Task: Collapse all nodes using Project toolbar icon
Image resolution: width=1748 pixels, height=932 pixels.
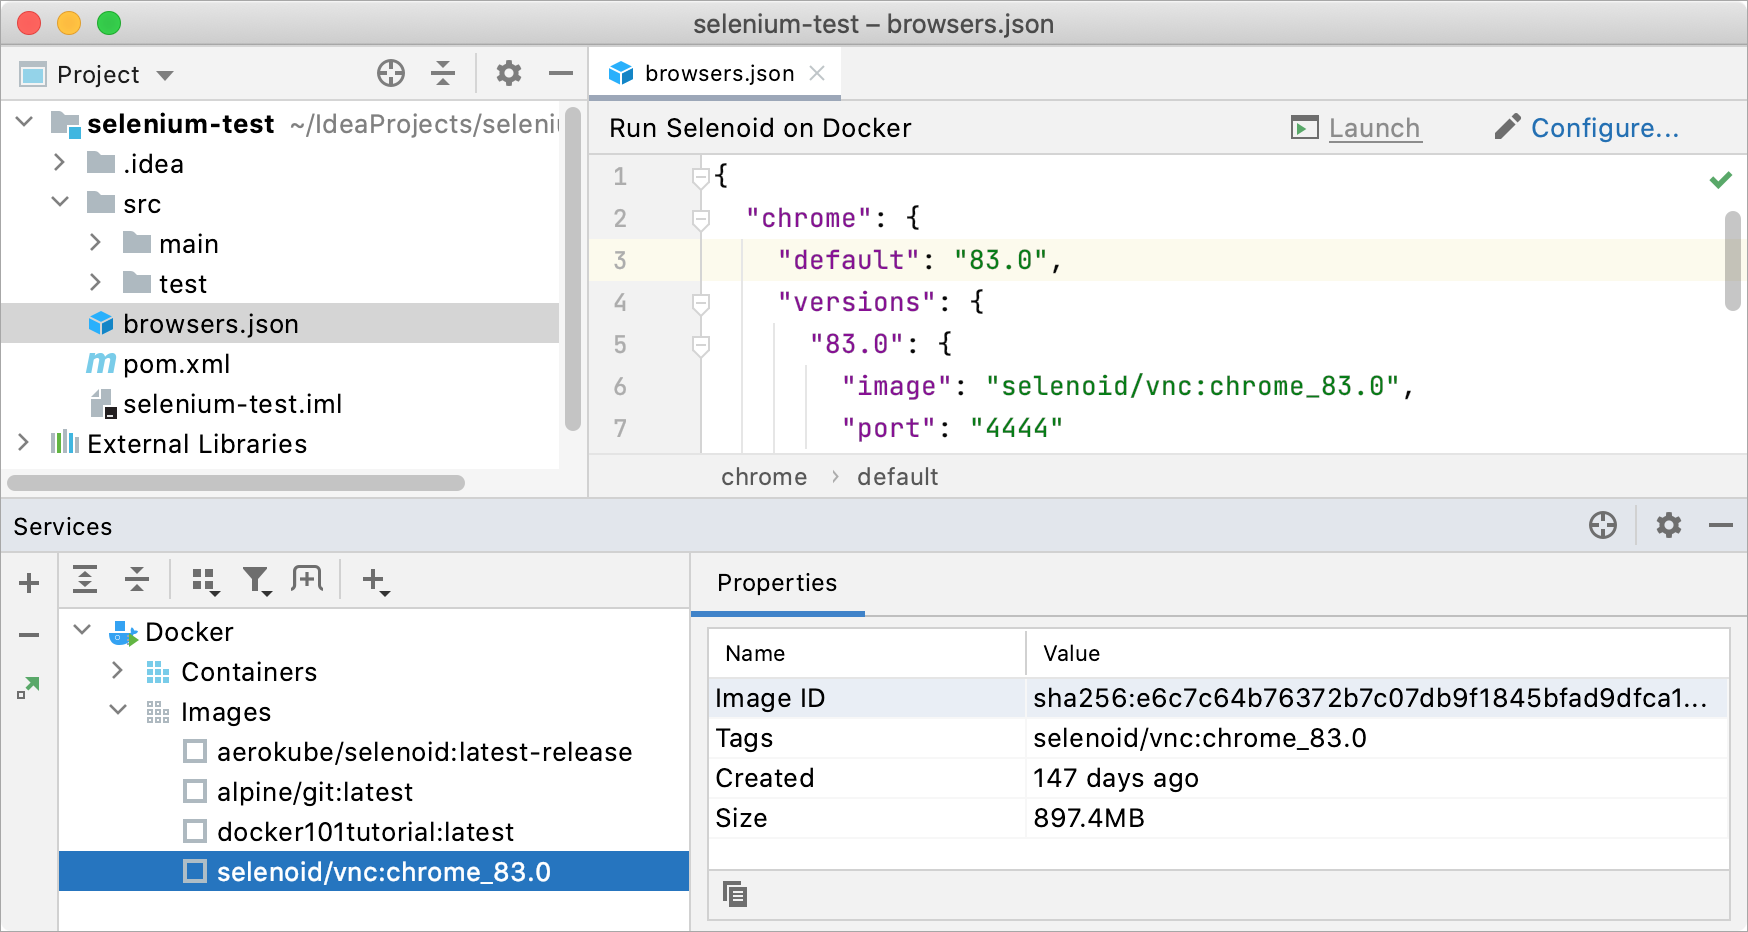Action: pos(443,73)
